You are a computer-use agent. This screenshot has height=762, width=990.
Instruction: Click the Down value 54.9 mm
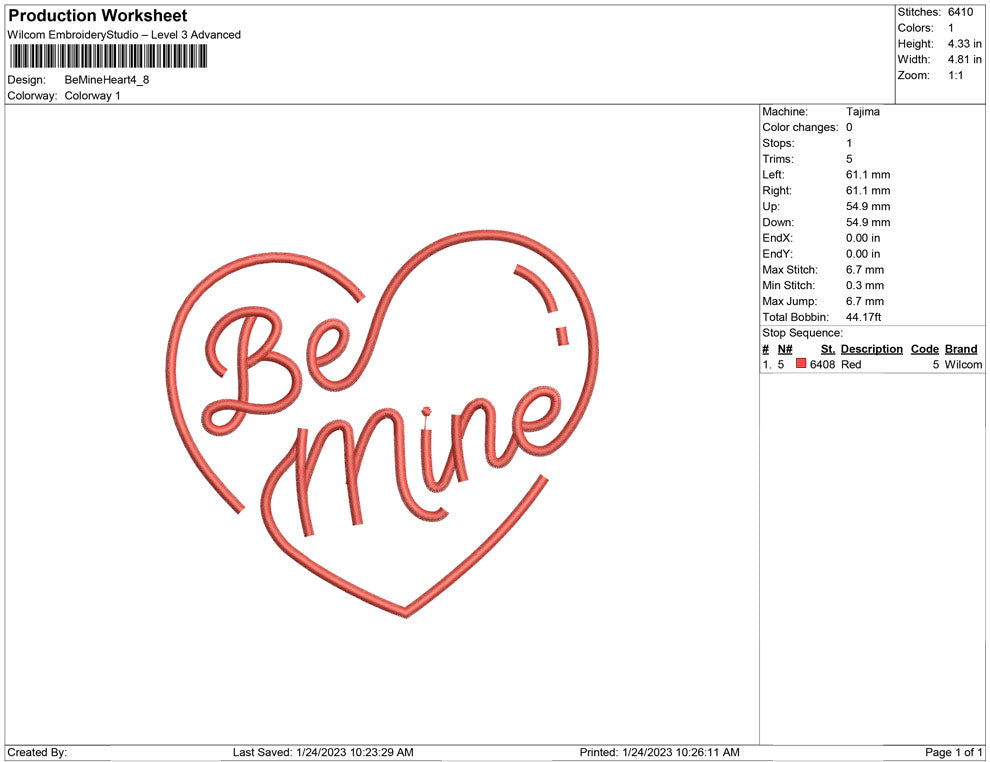[x=868, y=222]
